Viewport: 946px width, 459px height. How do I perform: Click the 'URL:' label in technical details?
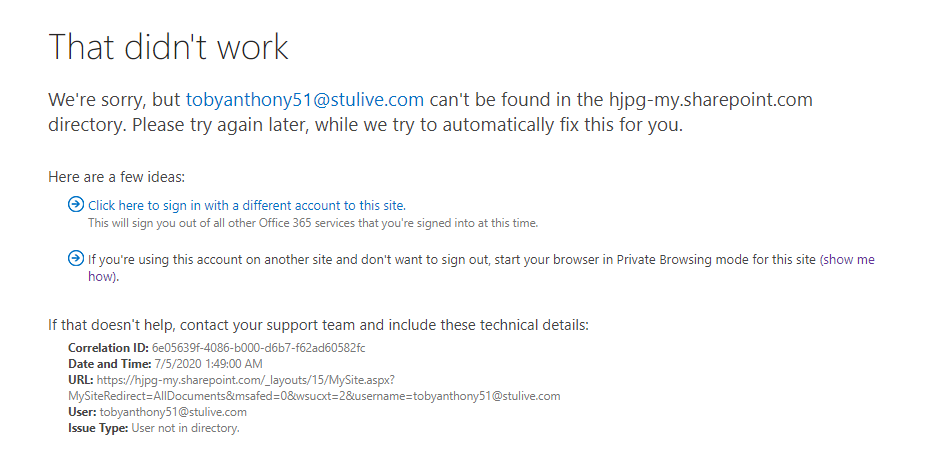[x=80, y=380]
